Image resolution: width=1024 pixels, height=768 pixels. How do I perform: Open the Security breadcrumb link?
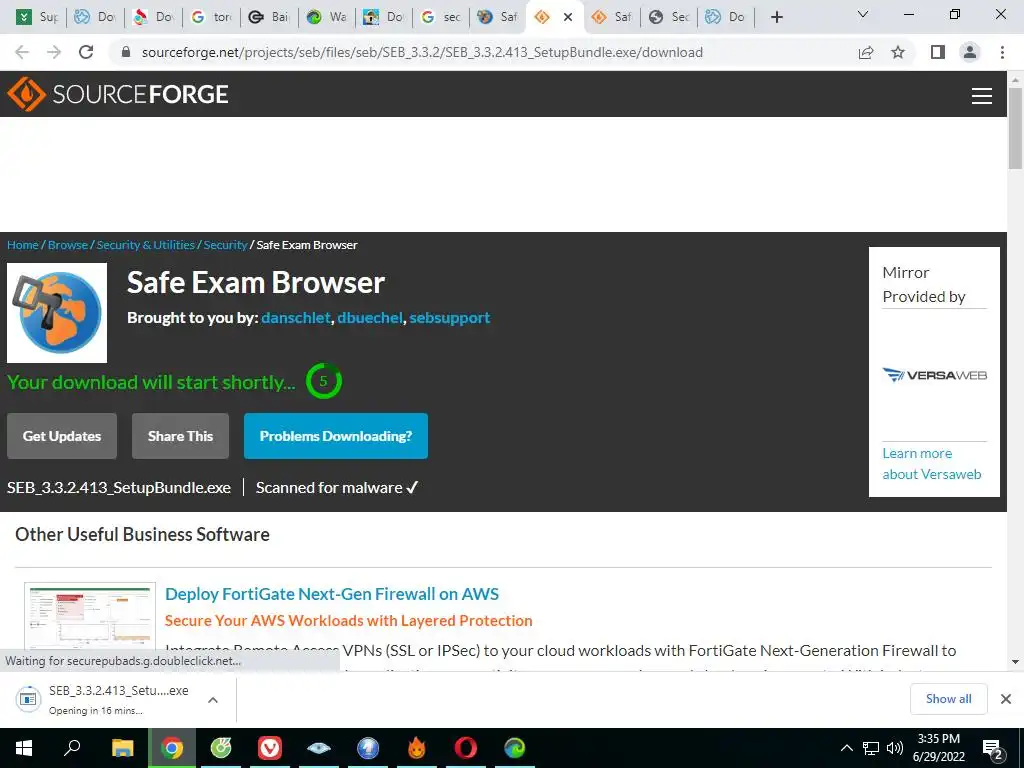225,245
